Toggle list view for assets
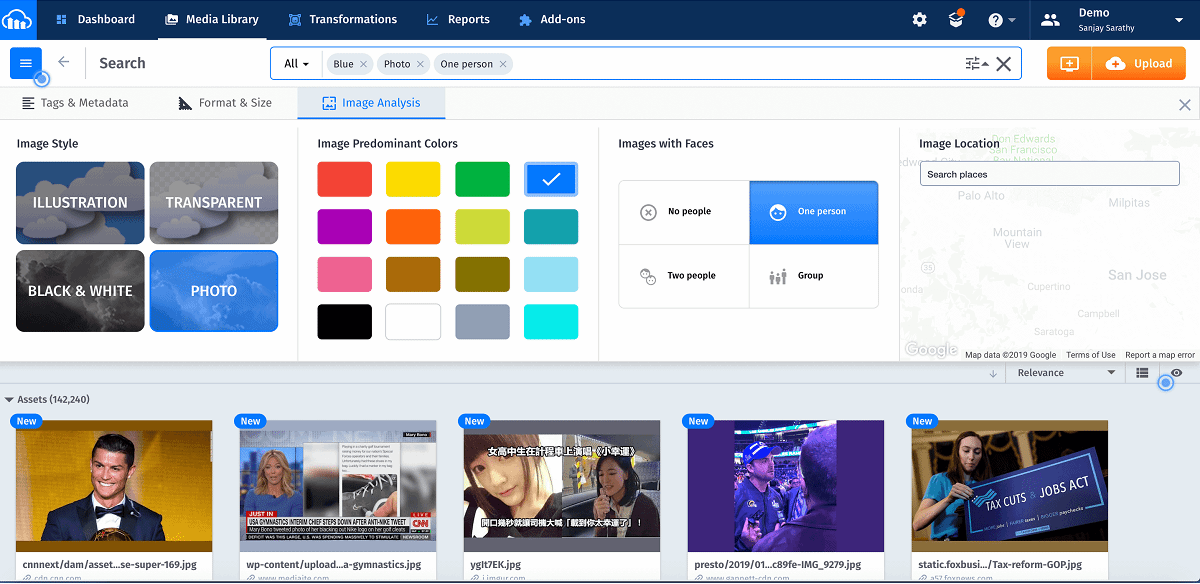Screen dimensions: 1200x584 click(1142, 372)
